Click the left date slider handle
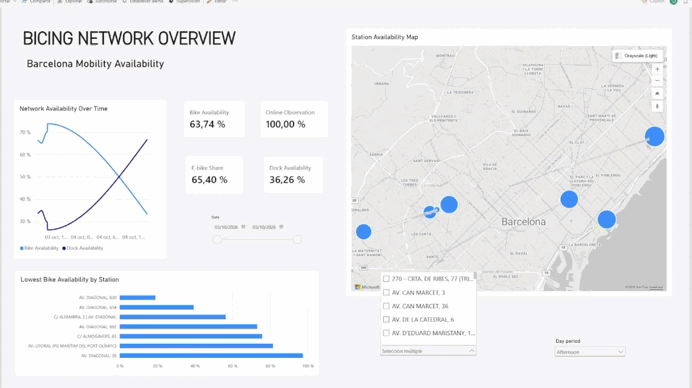Image resolution: width=692 pixels, height=388 pixels. pos(217,239)
